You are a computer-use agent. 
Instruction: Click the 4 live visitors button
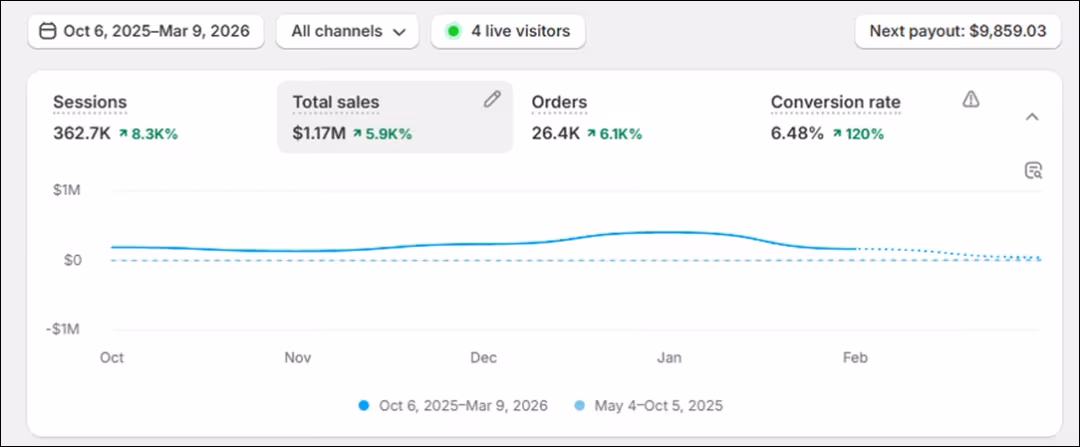click(508, 32)
